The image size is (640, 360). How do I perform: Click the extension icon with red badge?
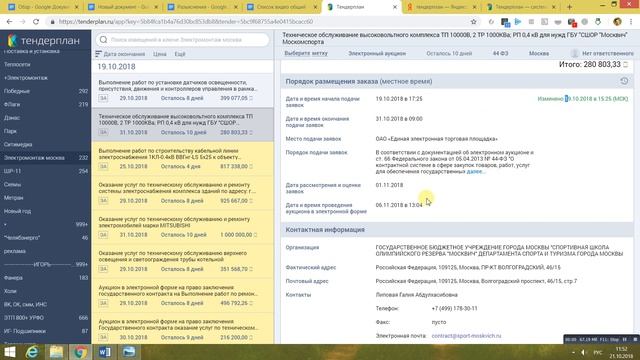(x=571, y=22)
